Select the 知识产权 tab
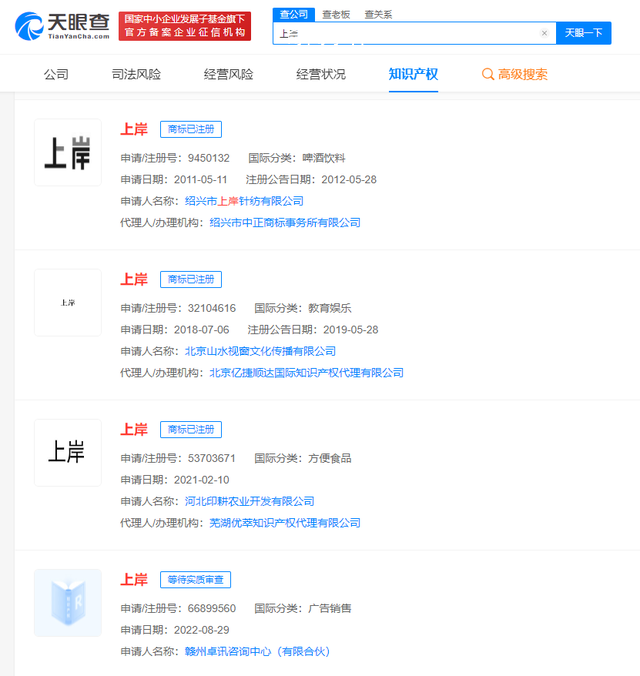Image resolution: width=640 pixels, height=676 pixels. click(x=413, y=75)
